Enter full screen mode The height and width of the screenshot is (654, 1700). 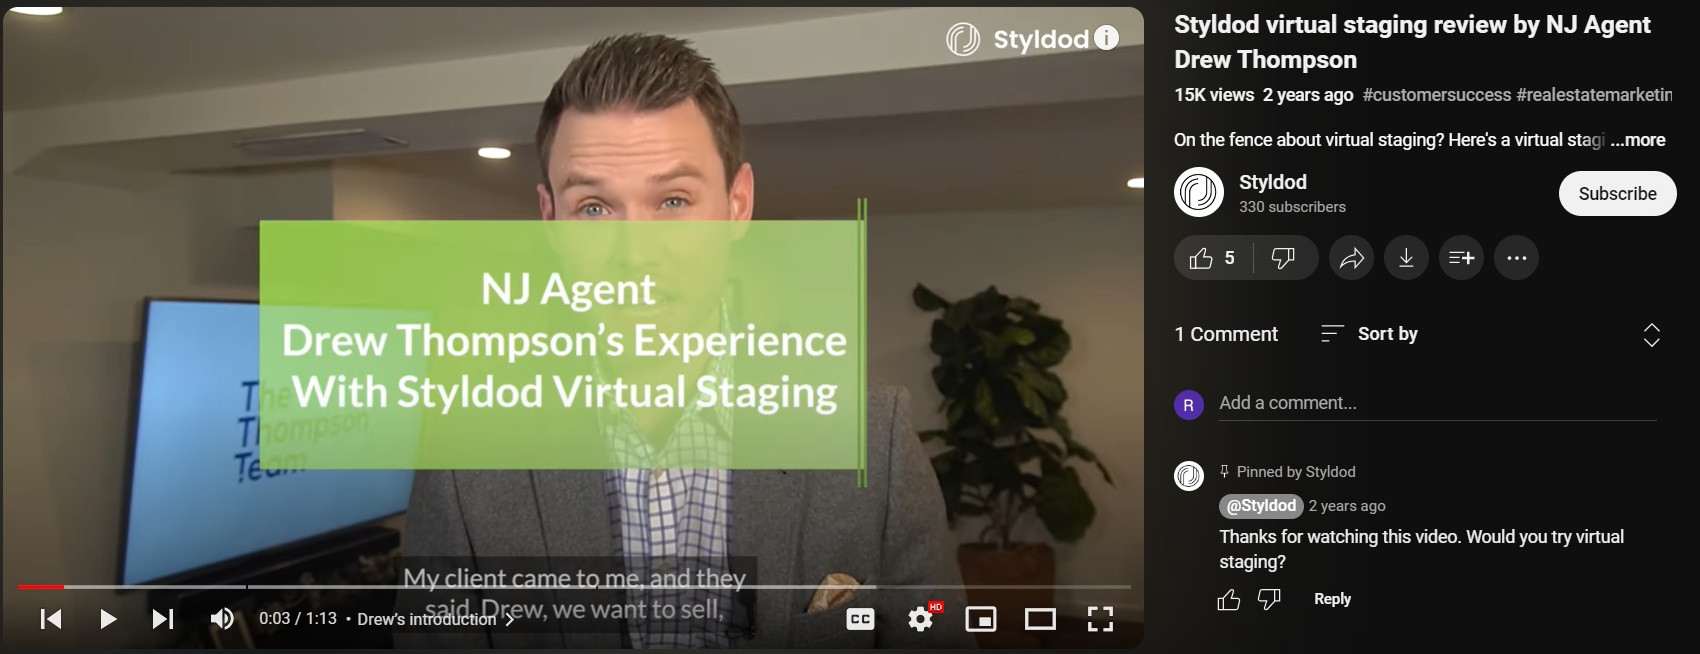(x=1100, y=619)
